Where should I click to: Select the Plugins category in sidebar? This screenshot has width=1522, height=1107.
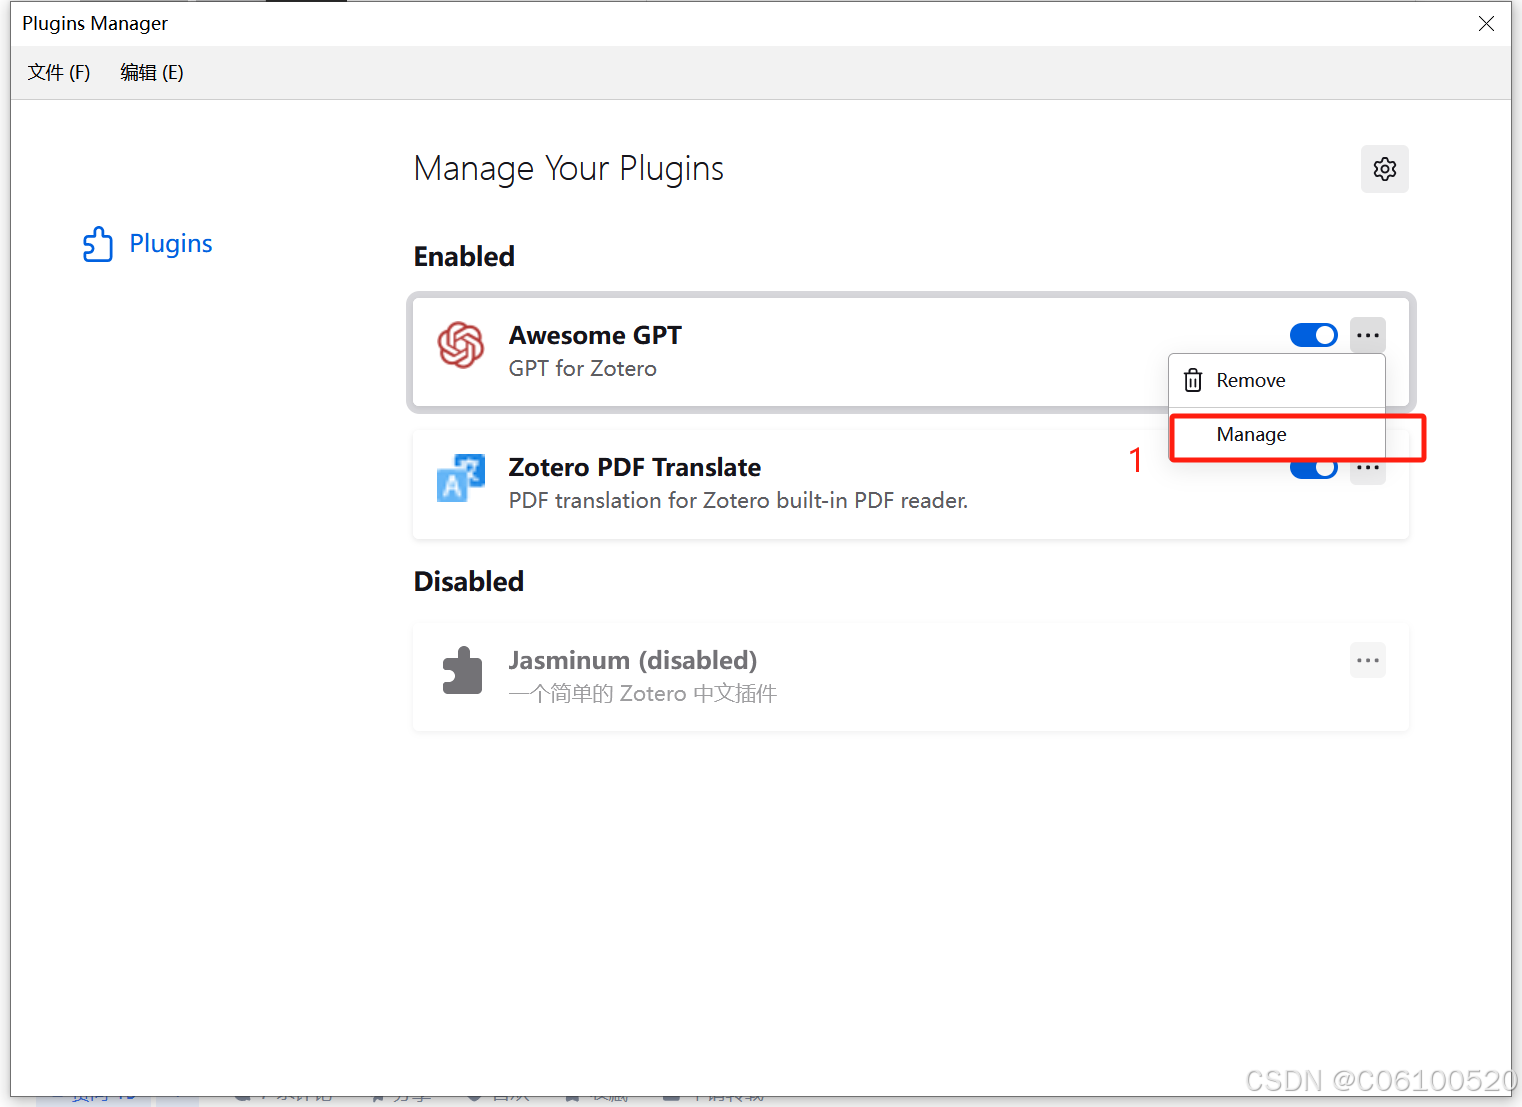pos(148,244)
